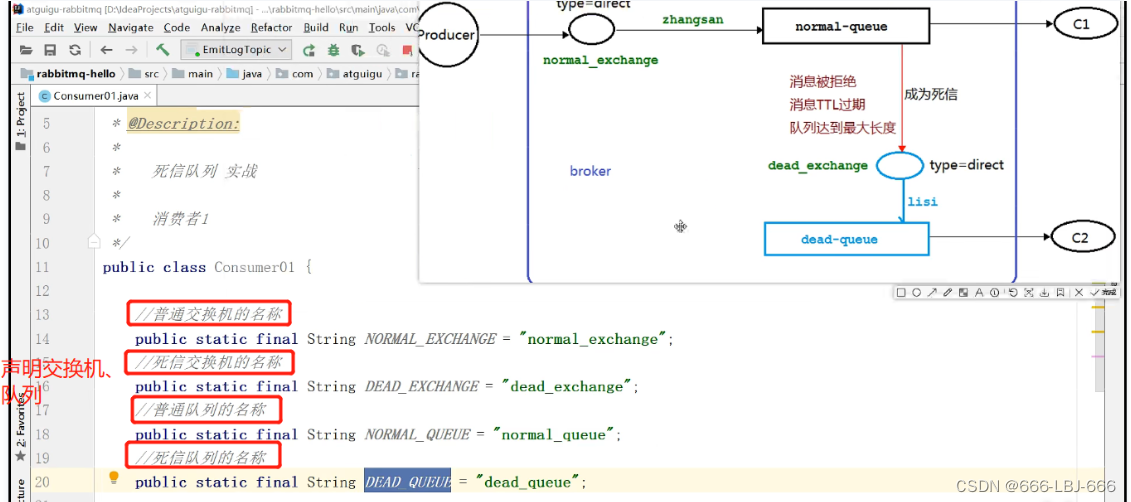Click the highlighted DEAD_QUEUE identifier
The image size is (1131, 502).
pyautogui.click(x=408, y=481)
